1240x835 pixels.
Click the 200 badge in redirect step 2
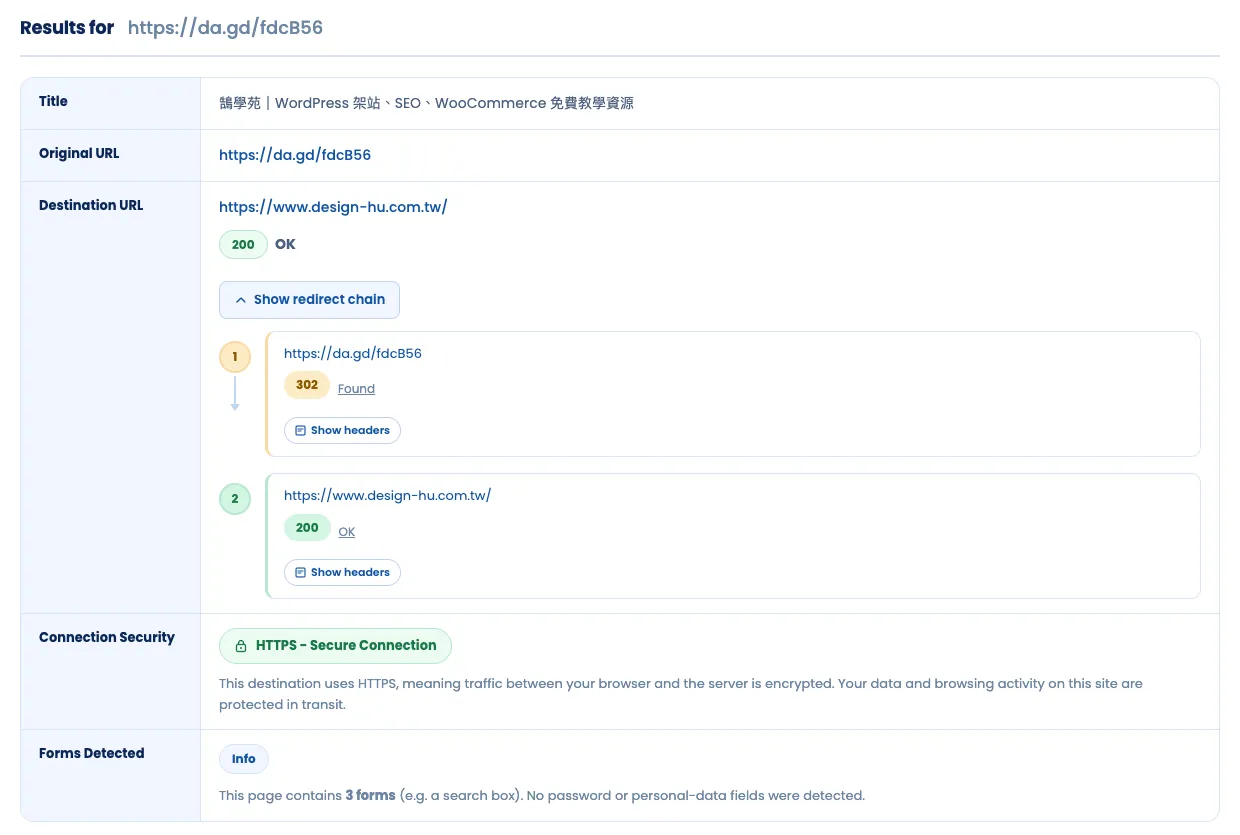point(307,528)
